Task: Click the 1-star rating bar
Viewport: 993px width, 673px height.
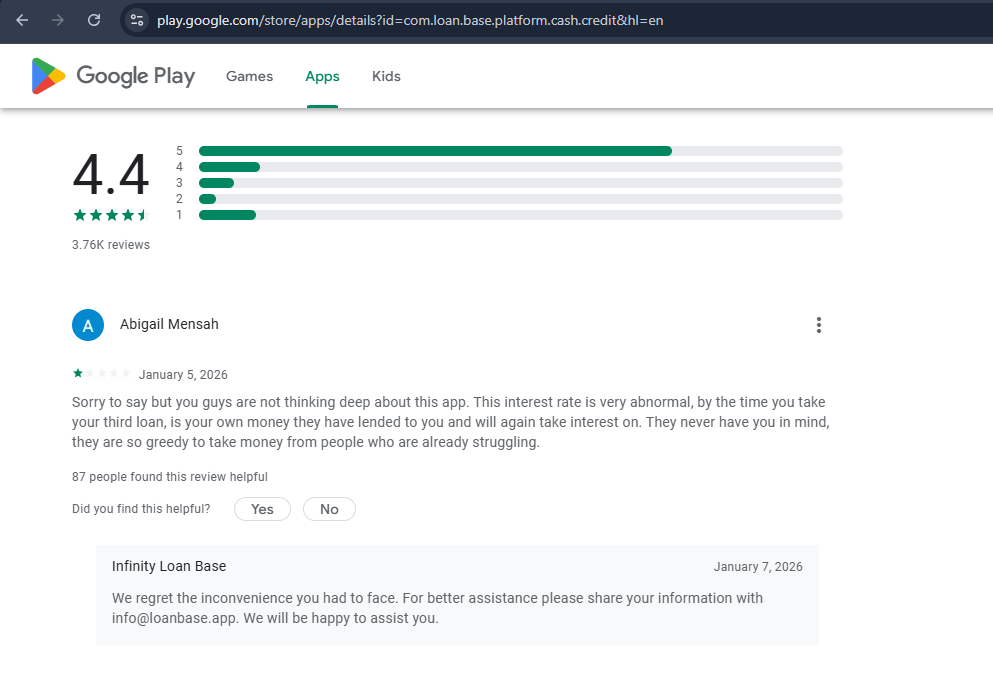Action: pyautogui.click(x=521, y=215)
